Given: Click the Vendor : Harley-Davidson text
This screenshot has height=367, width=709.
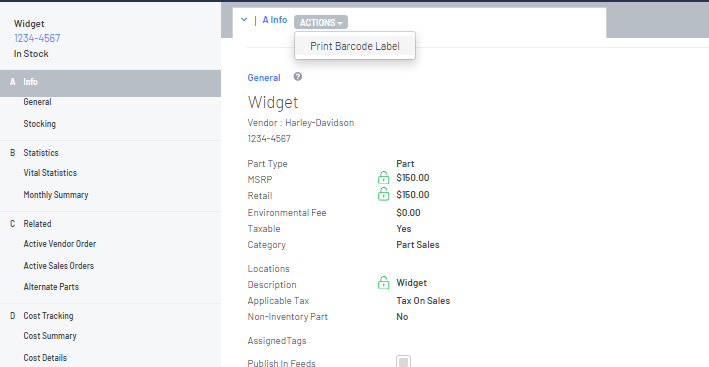Looking at the screenshot, I should point(301,122).
